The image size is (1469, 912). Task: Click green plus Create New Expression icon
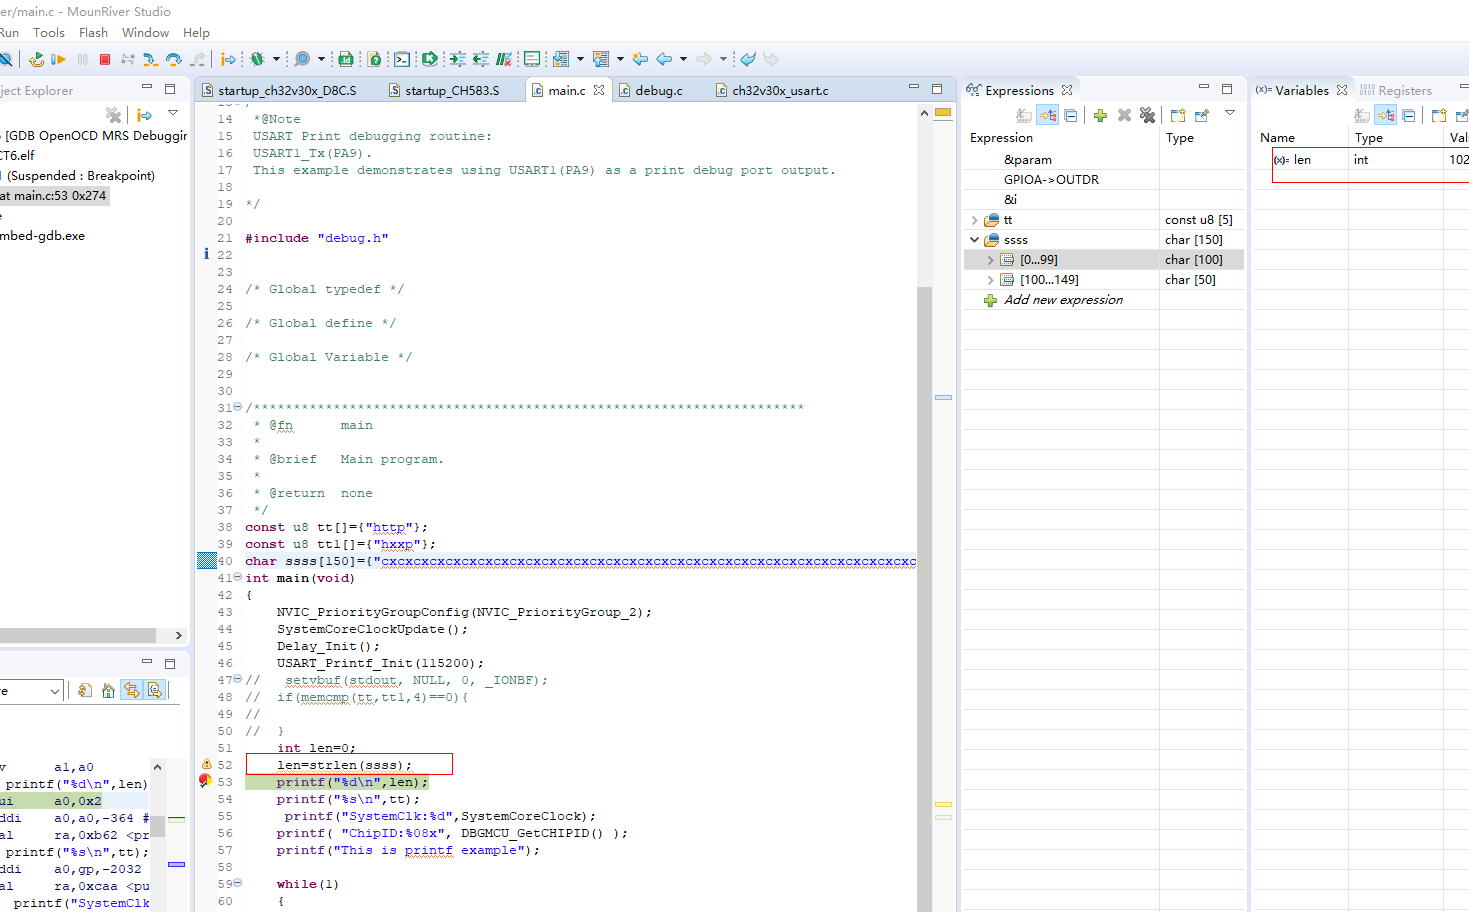pyautogui.click(x=1100, y=116)
